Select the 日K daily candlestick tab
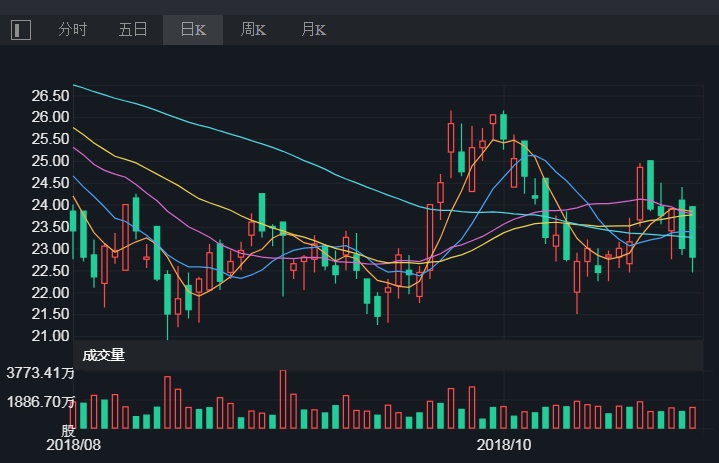Image resolution: width=719 pixels, height=463 pixels. point(193,30)
